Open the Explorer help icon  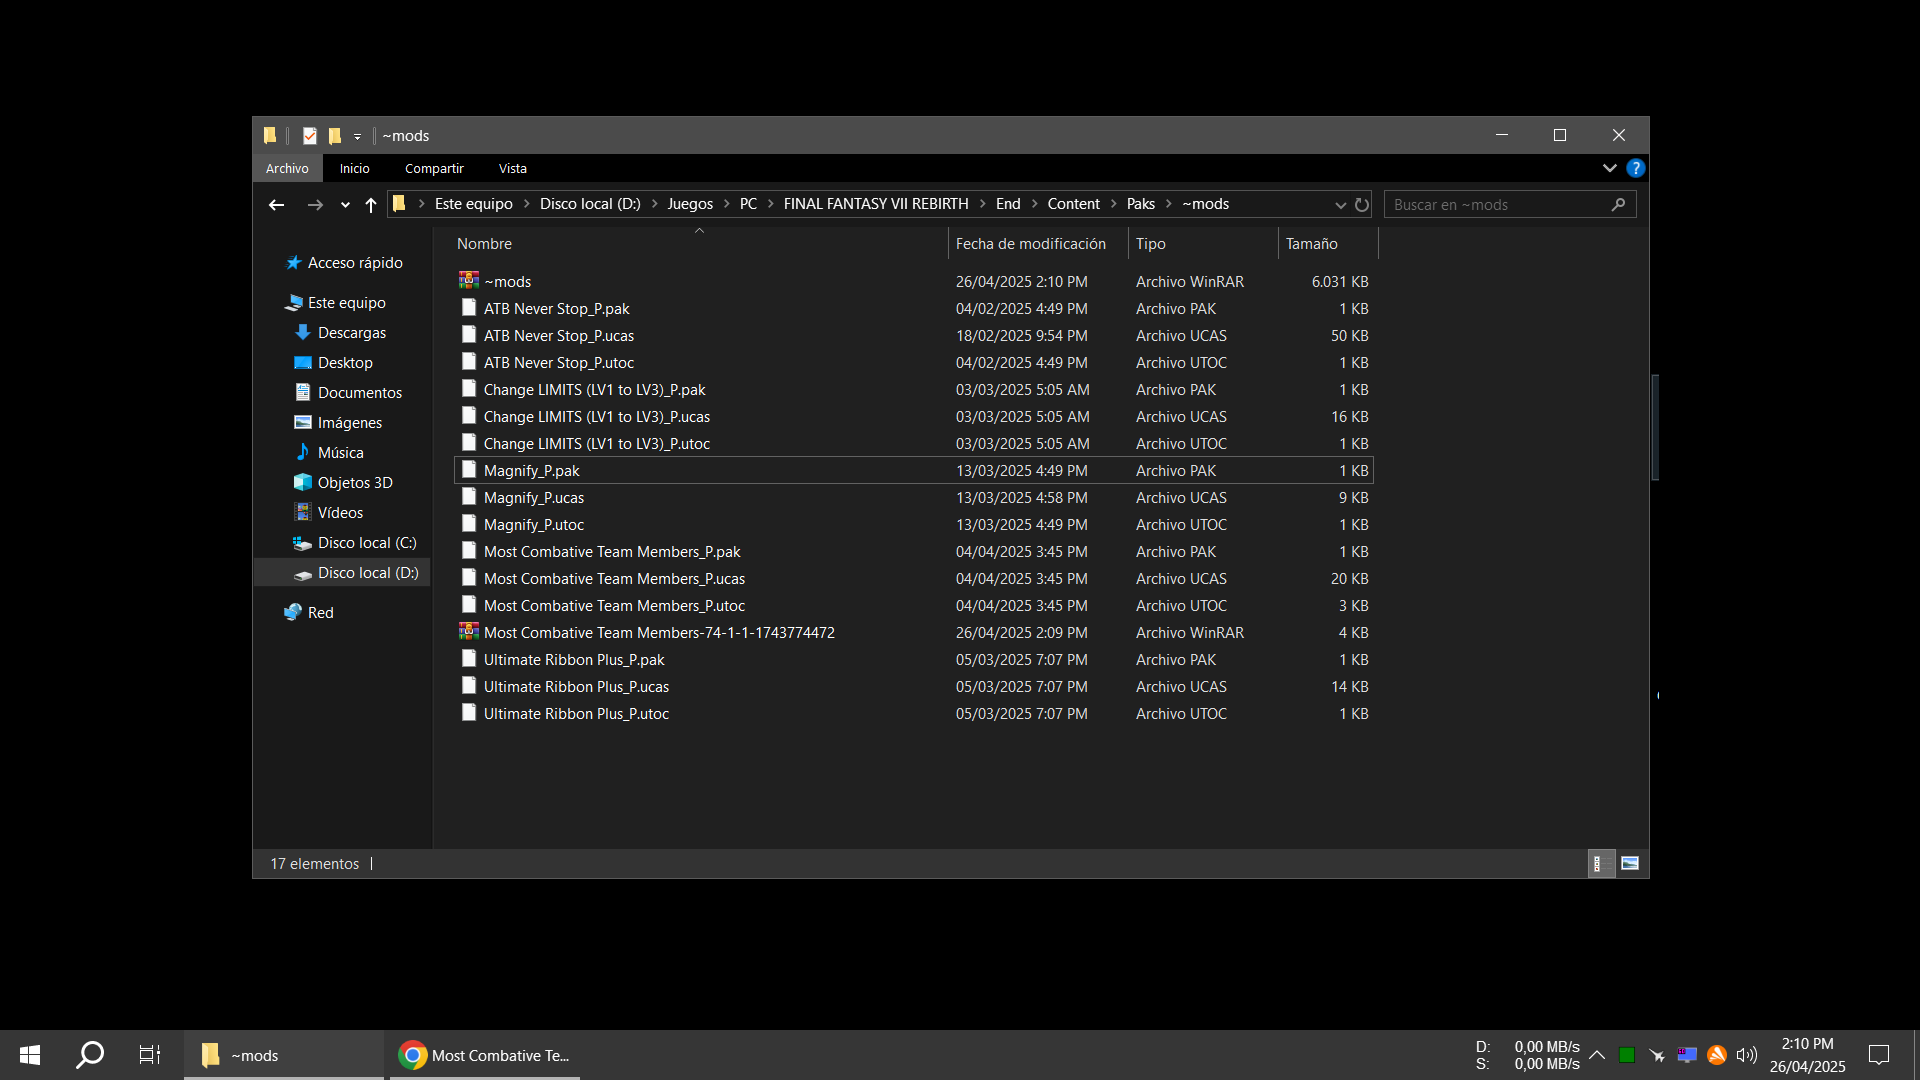[1635, 168]
